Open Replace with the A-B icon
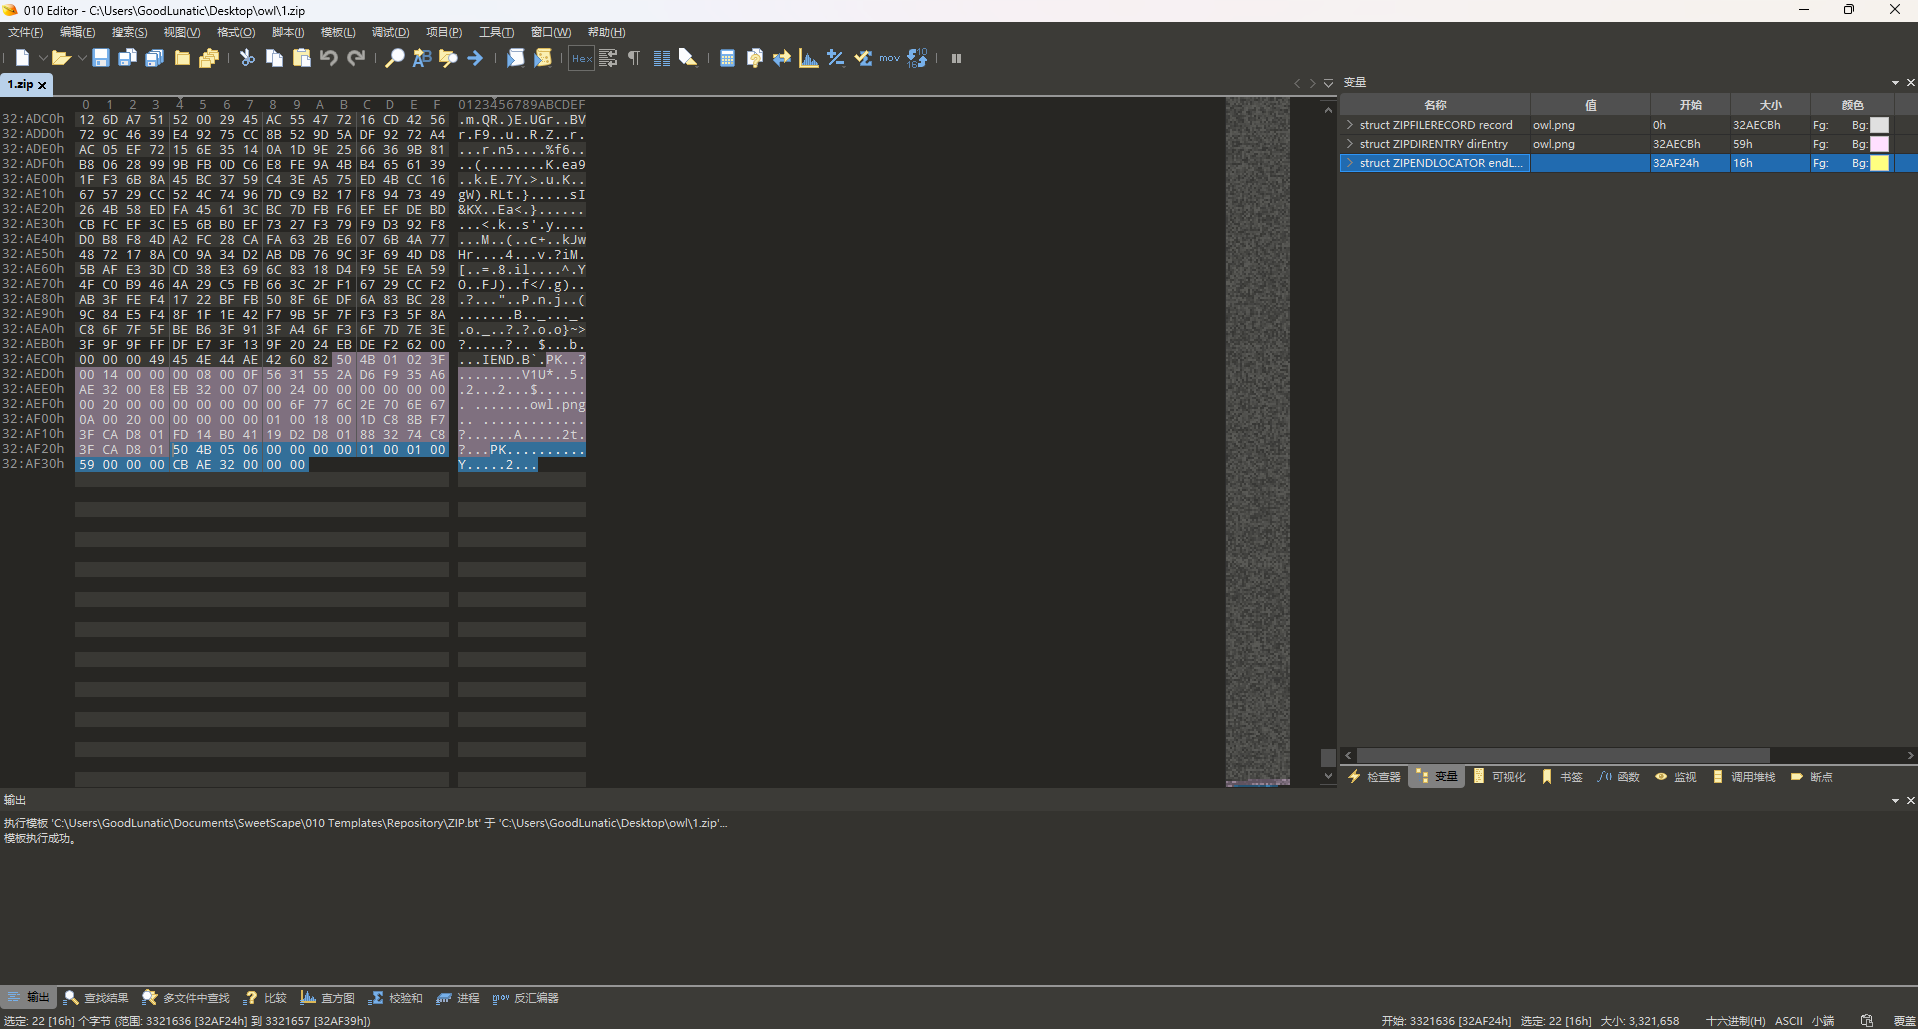Viewport: 1918px width, 1029px height. coord(422,58)
